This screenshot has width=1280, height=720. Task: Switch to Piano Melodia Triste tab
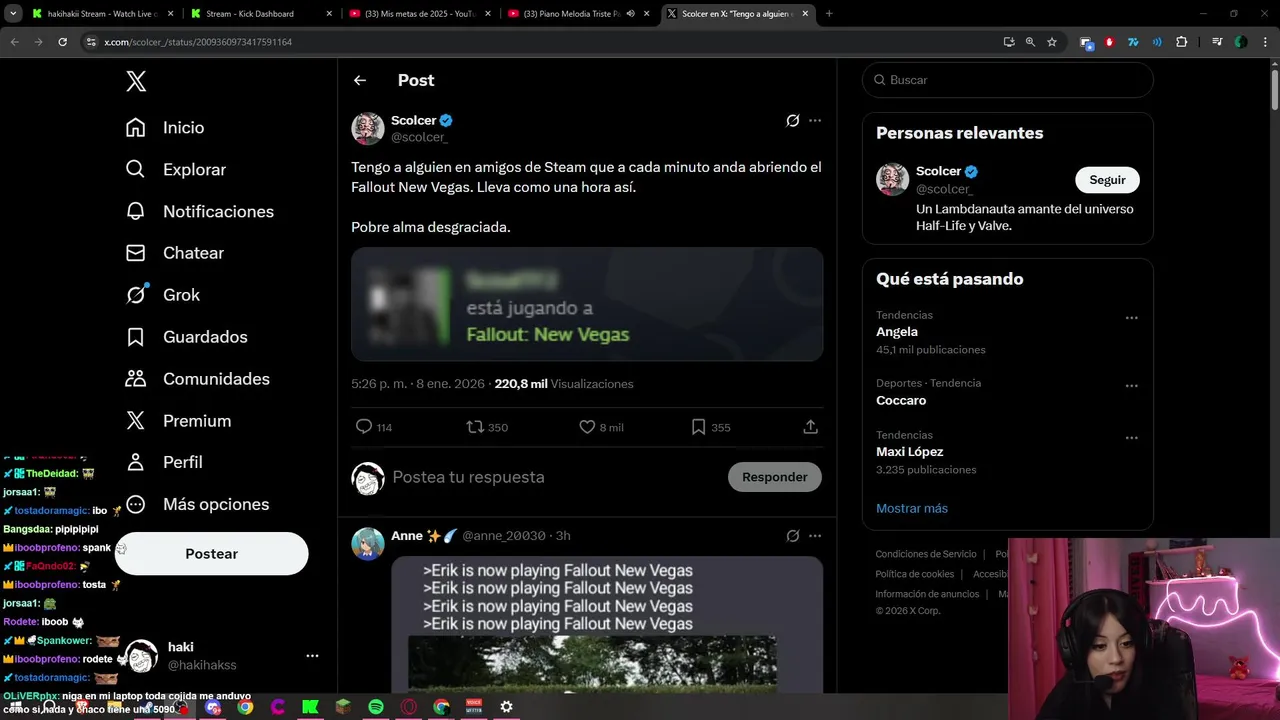pyautogui.click(x=566, y=14)
